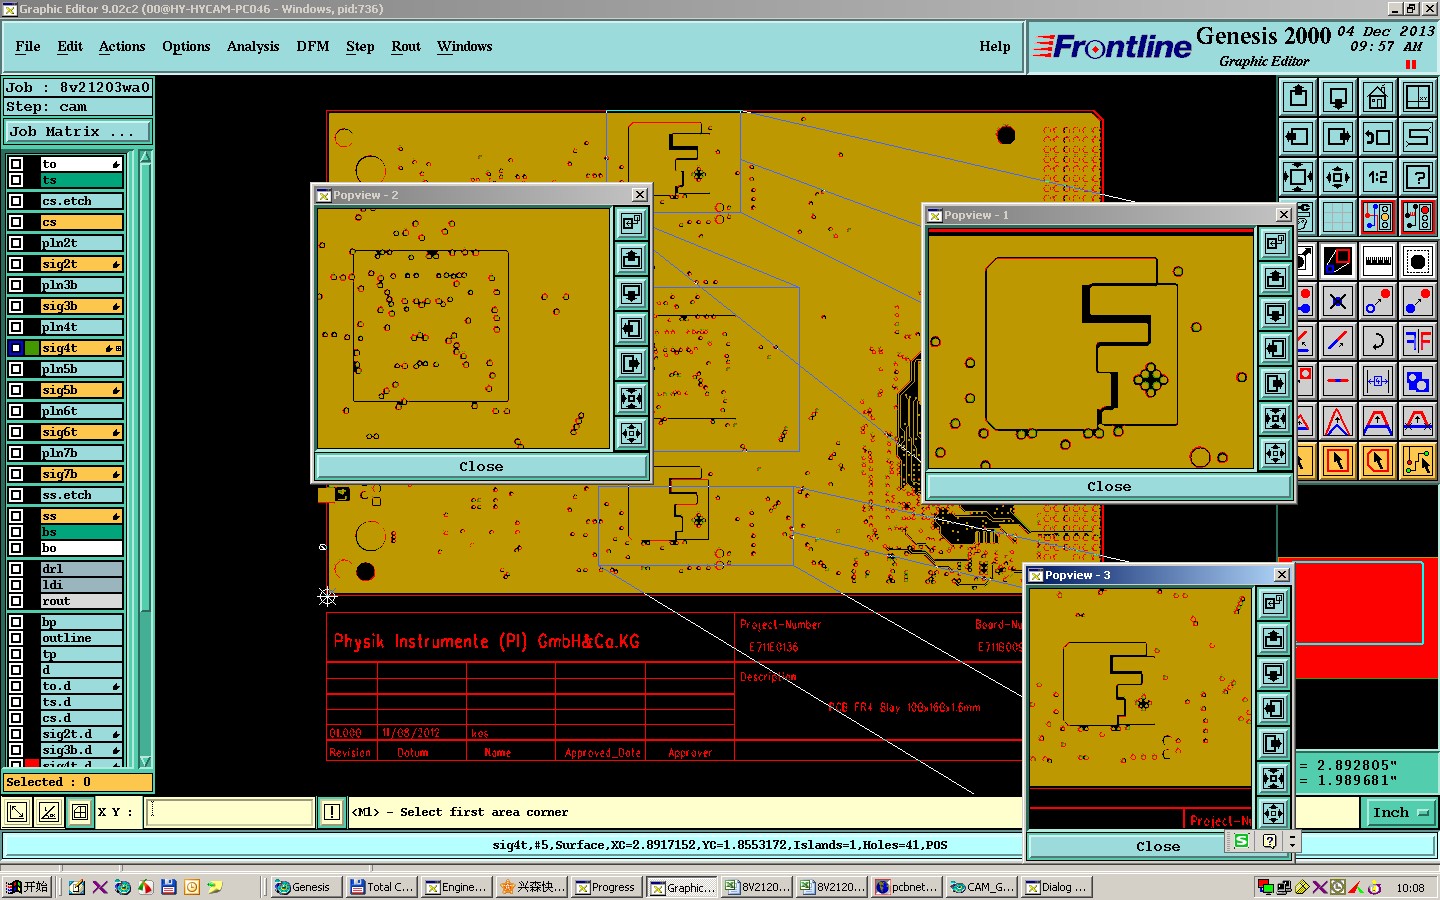1440x900 pixels.
Task: Click the Windows start button
Action: 27,887
